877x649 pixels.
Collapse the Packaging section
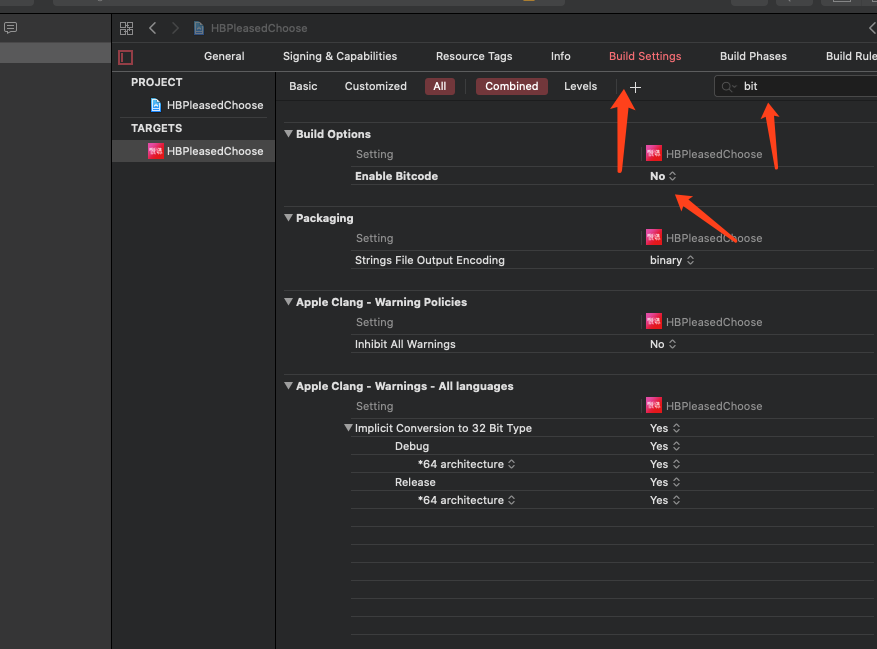tap(289, 218)
